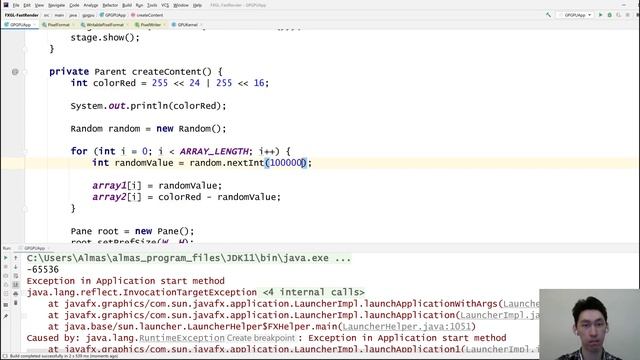The width and height of the screenshot is (640, 360).
Task: Click the -65536 output line in console
Action: (x=43, y=269)
